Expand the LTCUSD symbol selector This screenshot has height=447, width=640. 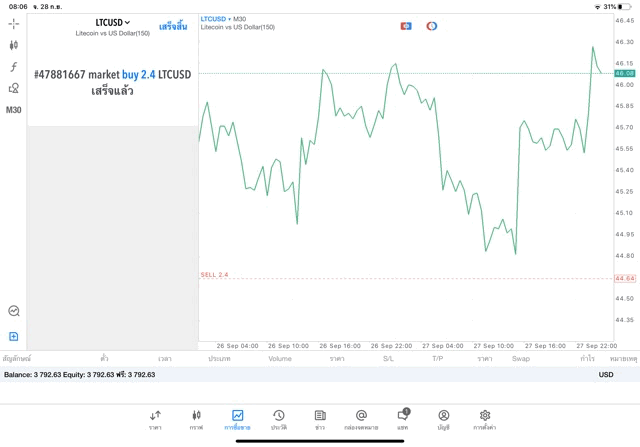113,22
